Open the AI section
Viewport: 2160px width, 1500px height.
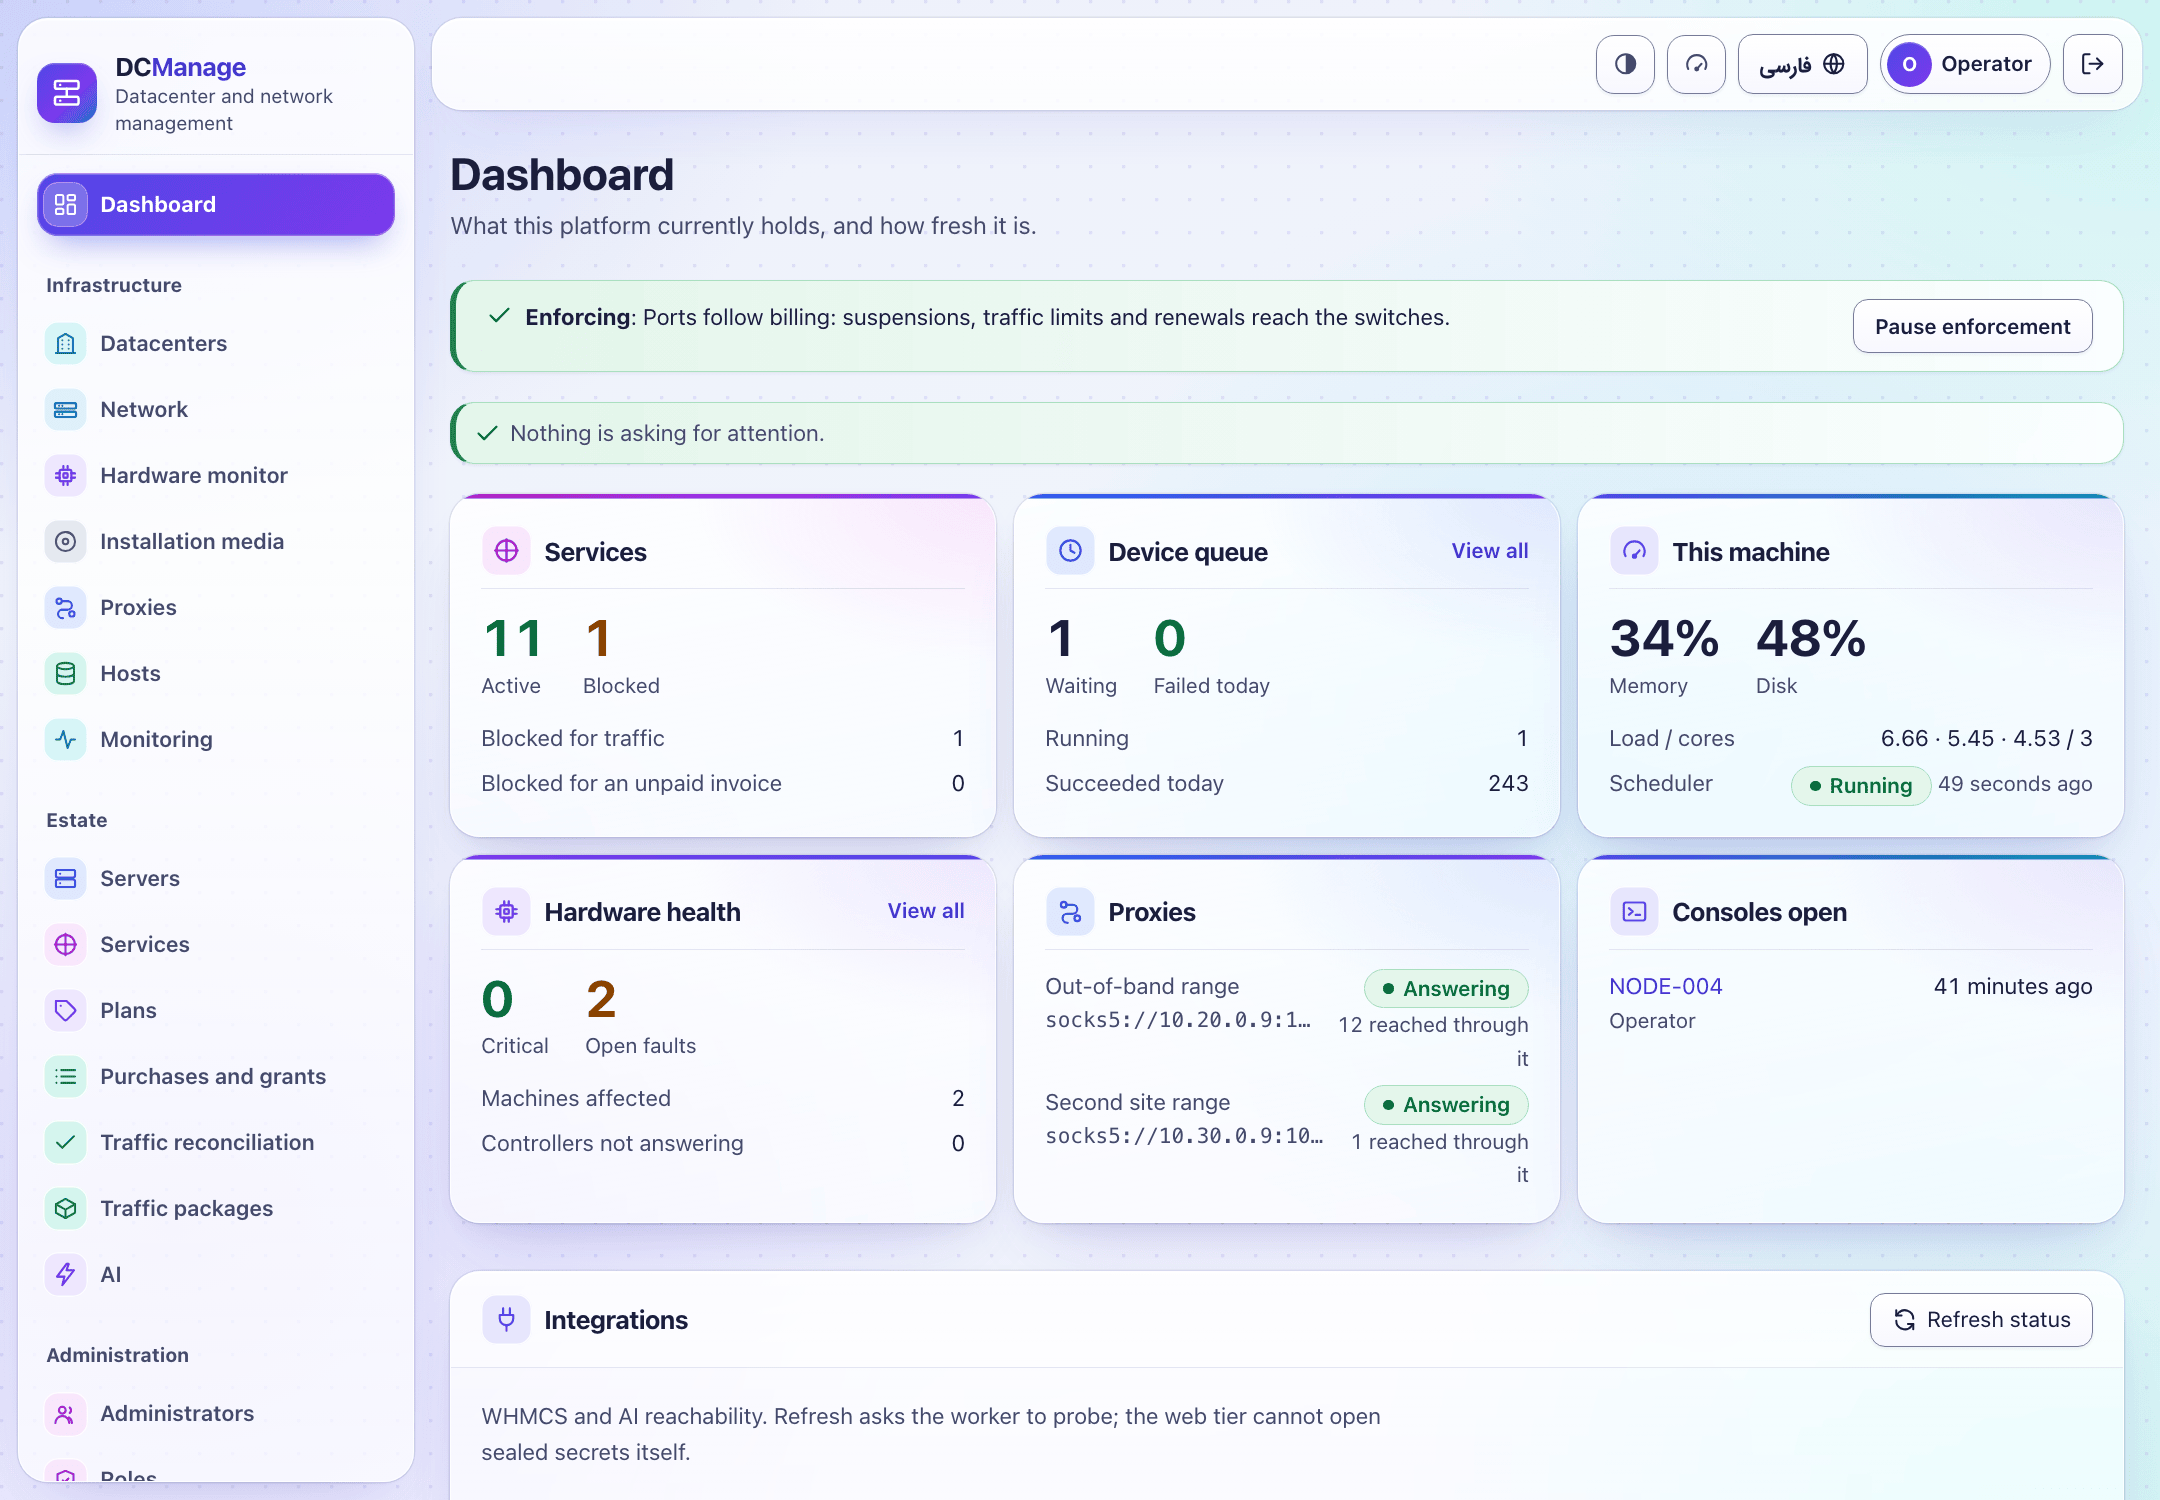[216, 1274]
